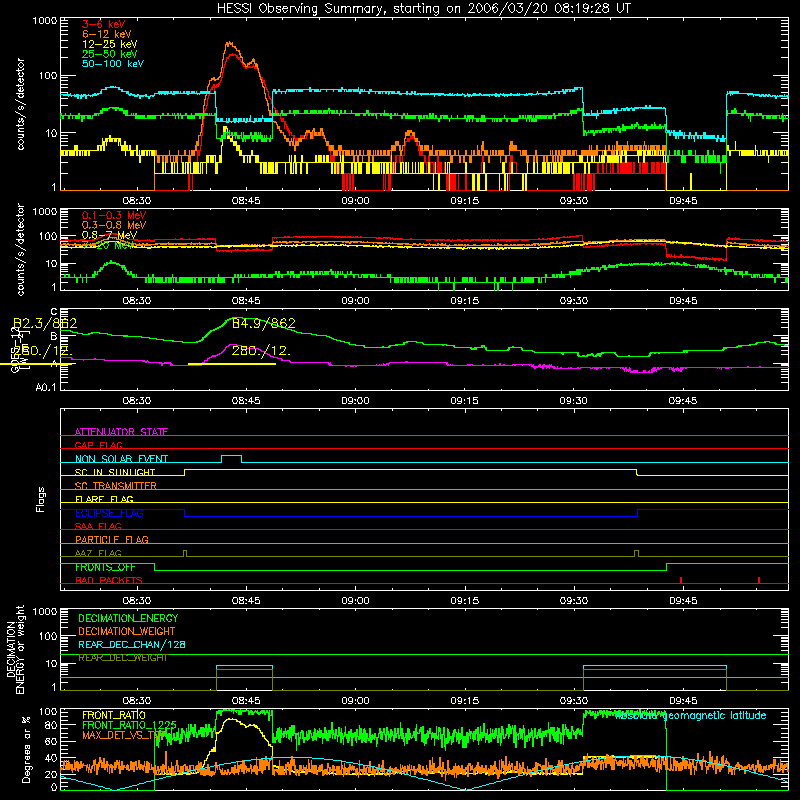This screenshot has height=800, width=800.
Task: Click the B2.3/862 GOES annotation
Action: (x=45, y=323)
